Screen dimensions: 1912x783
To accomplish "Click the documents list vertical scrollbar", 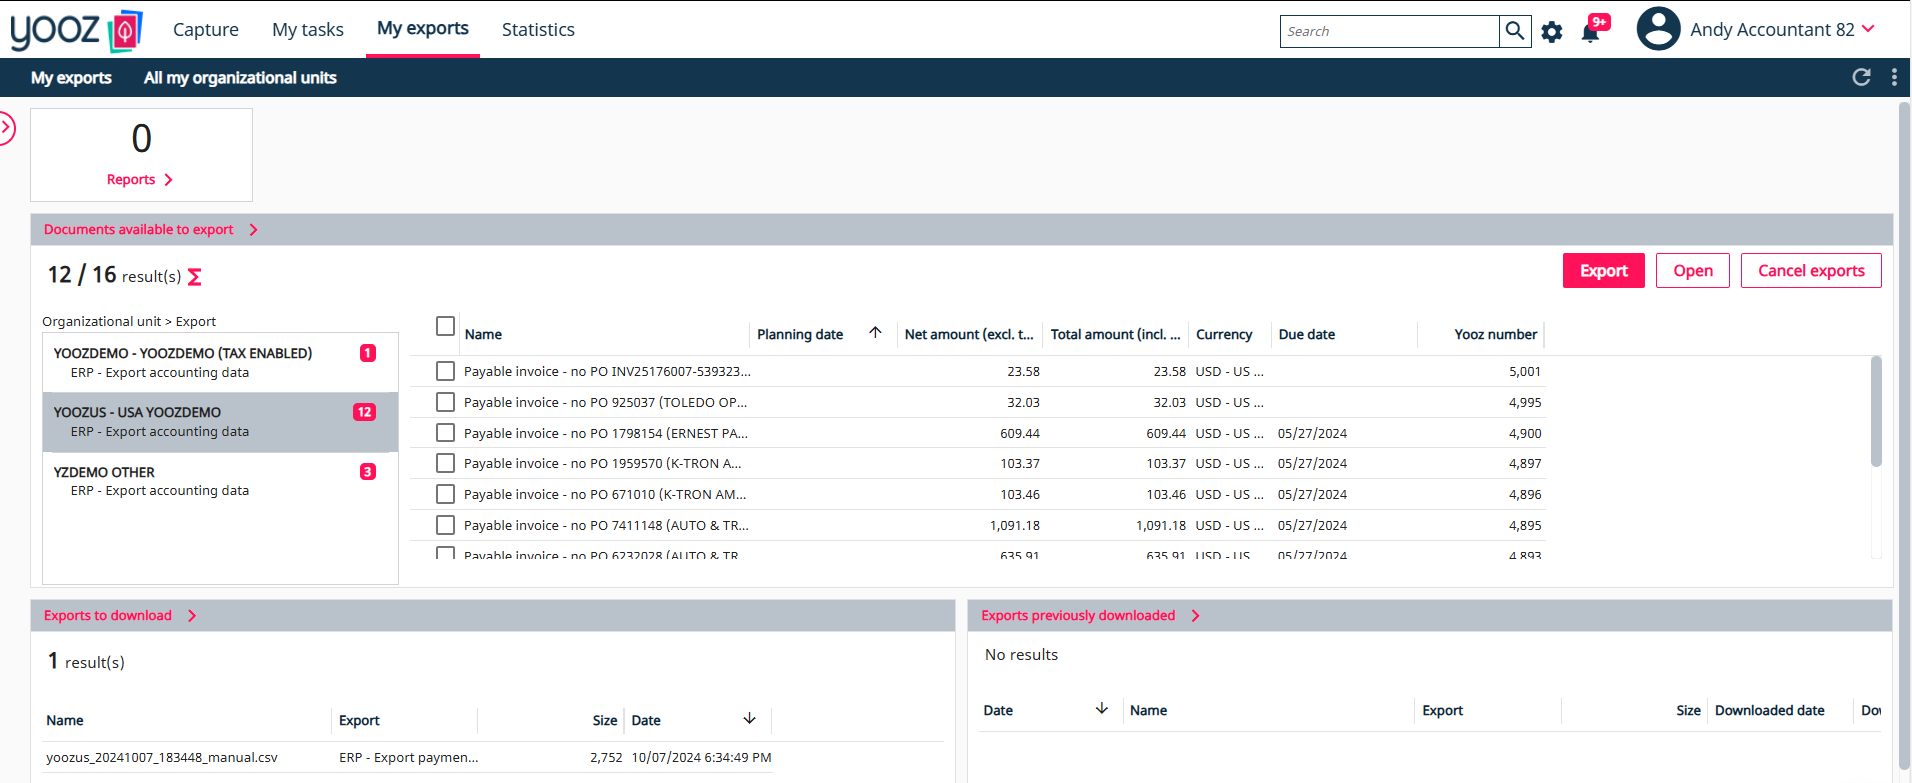I will pos(1876,411).
